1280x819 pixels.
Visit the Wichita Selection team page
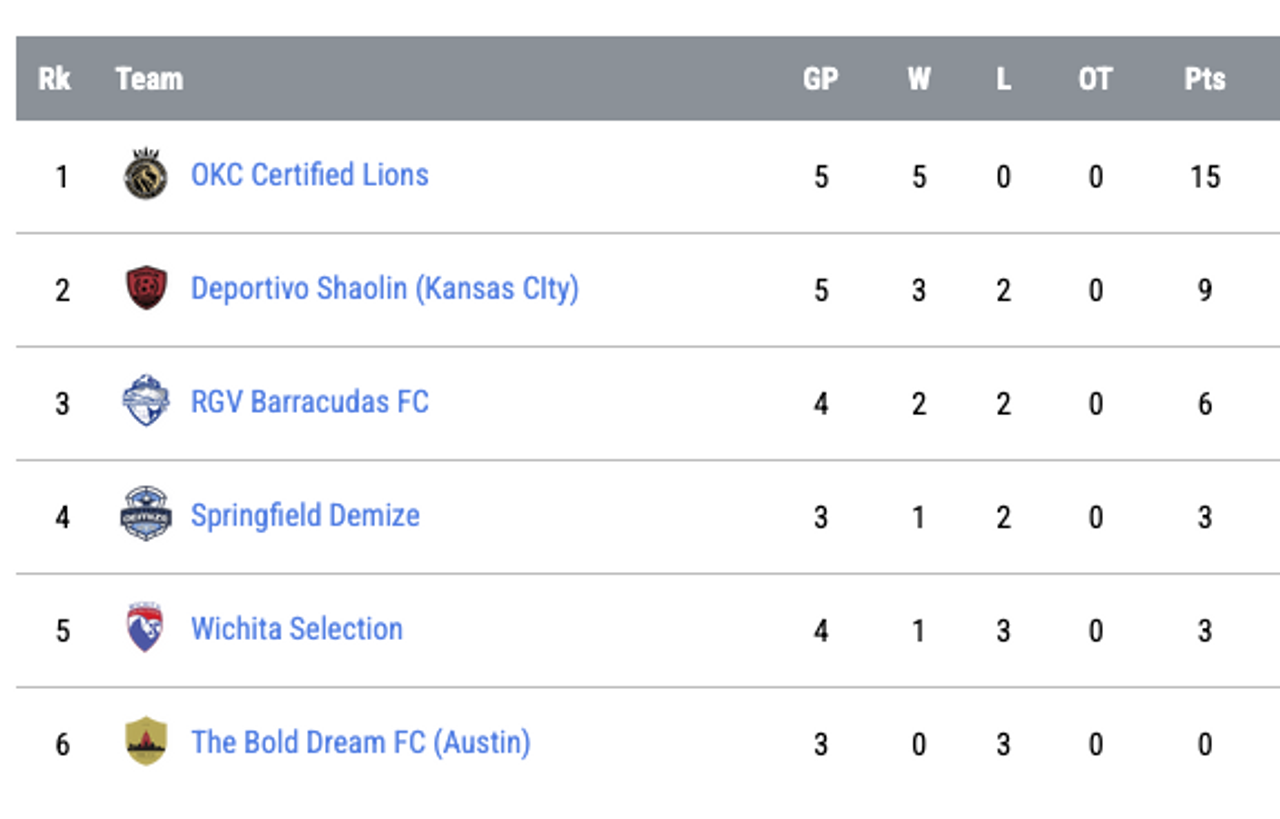coord(296,628)
